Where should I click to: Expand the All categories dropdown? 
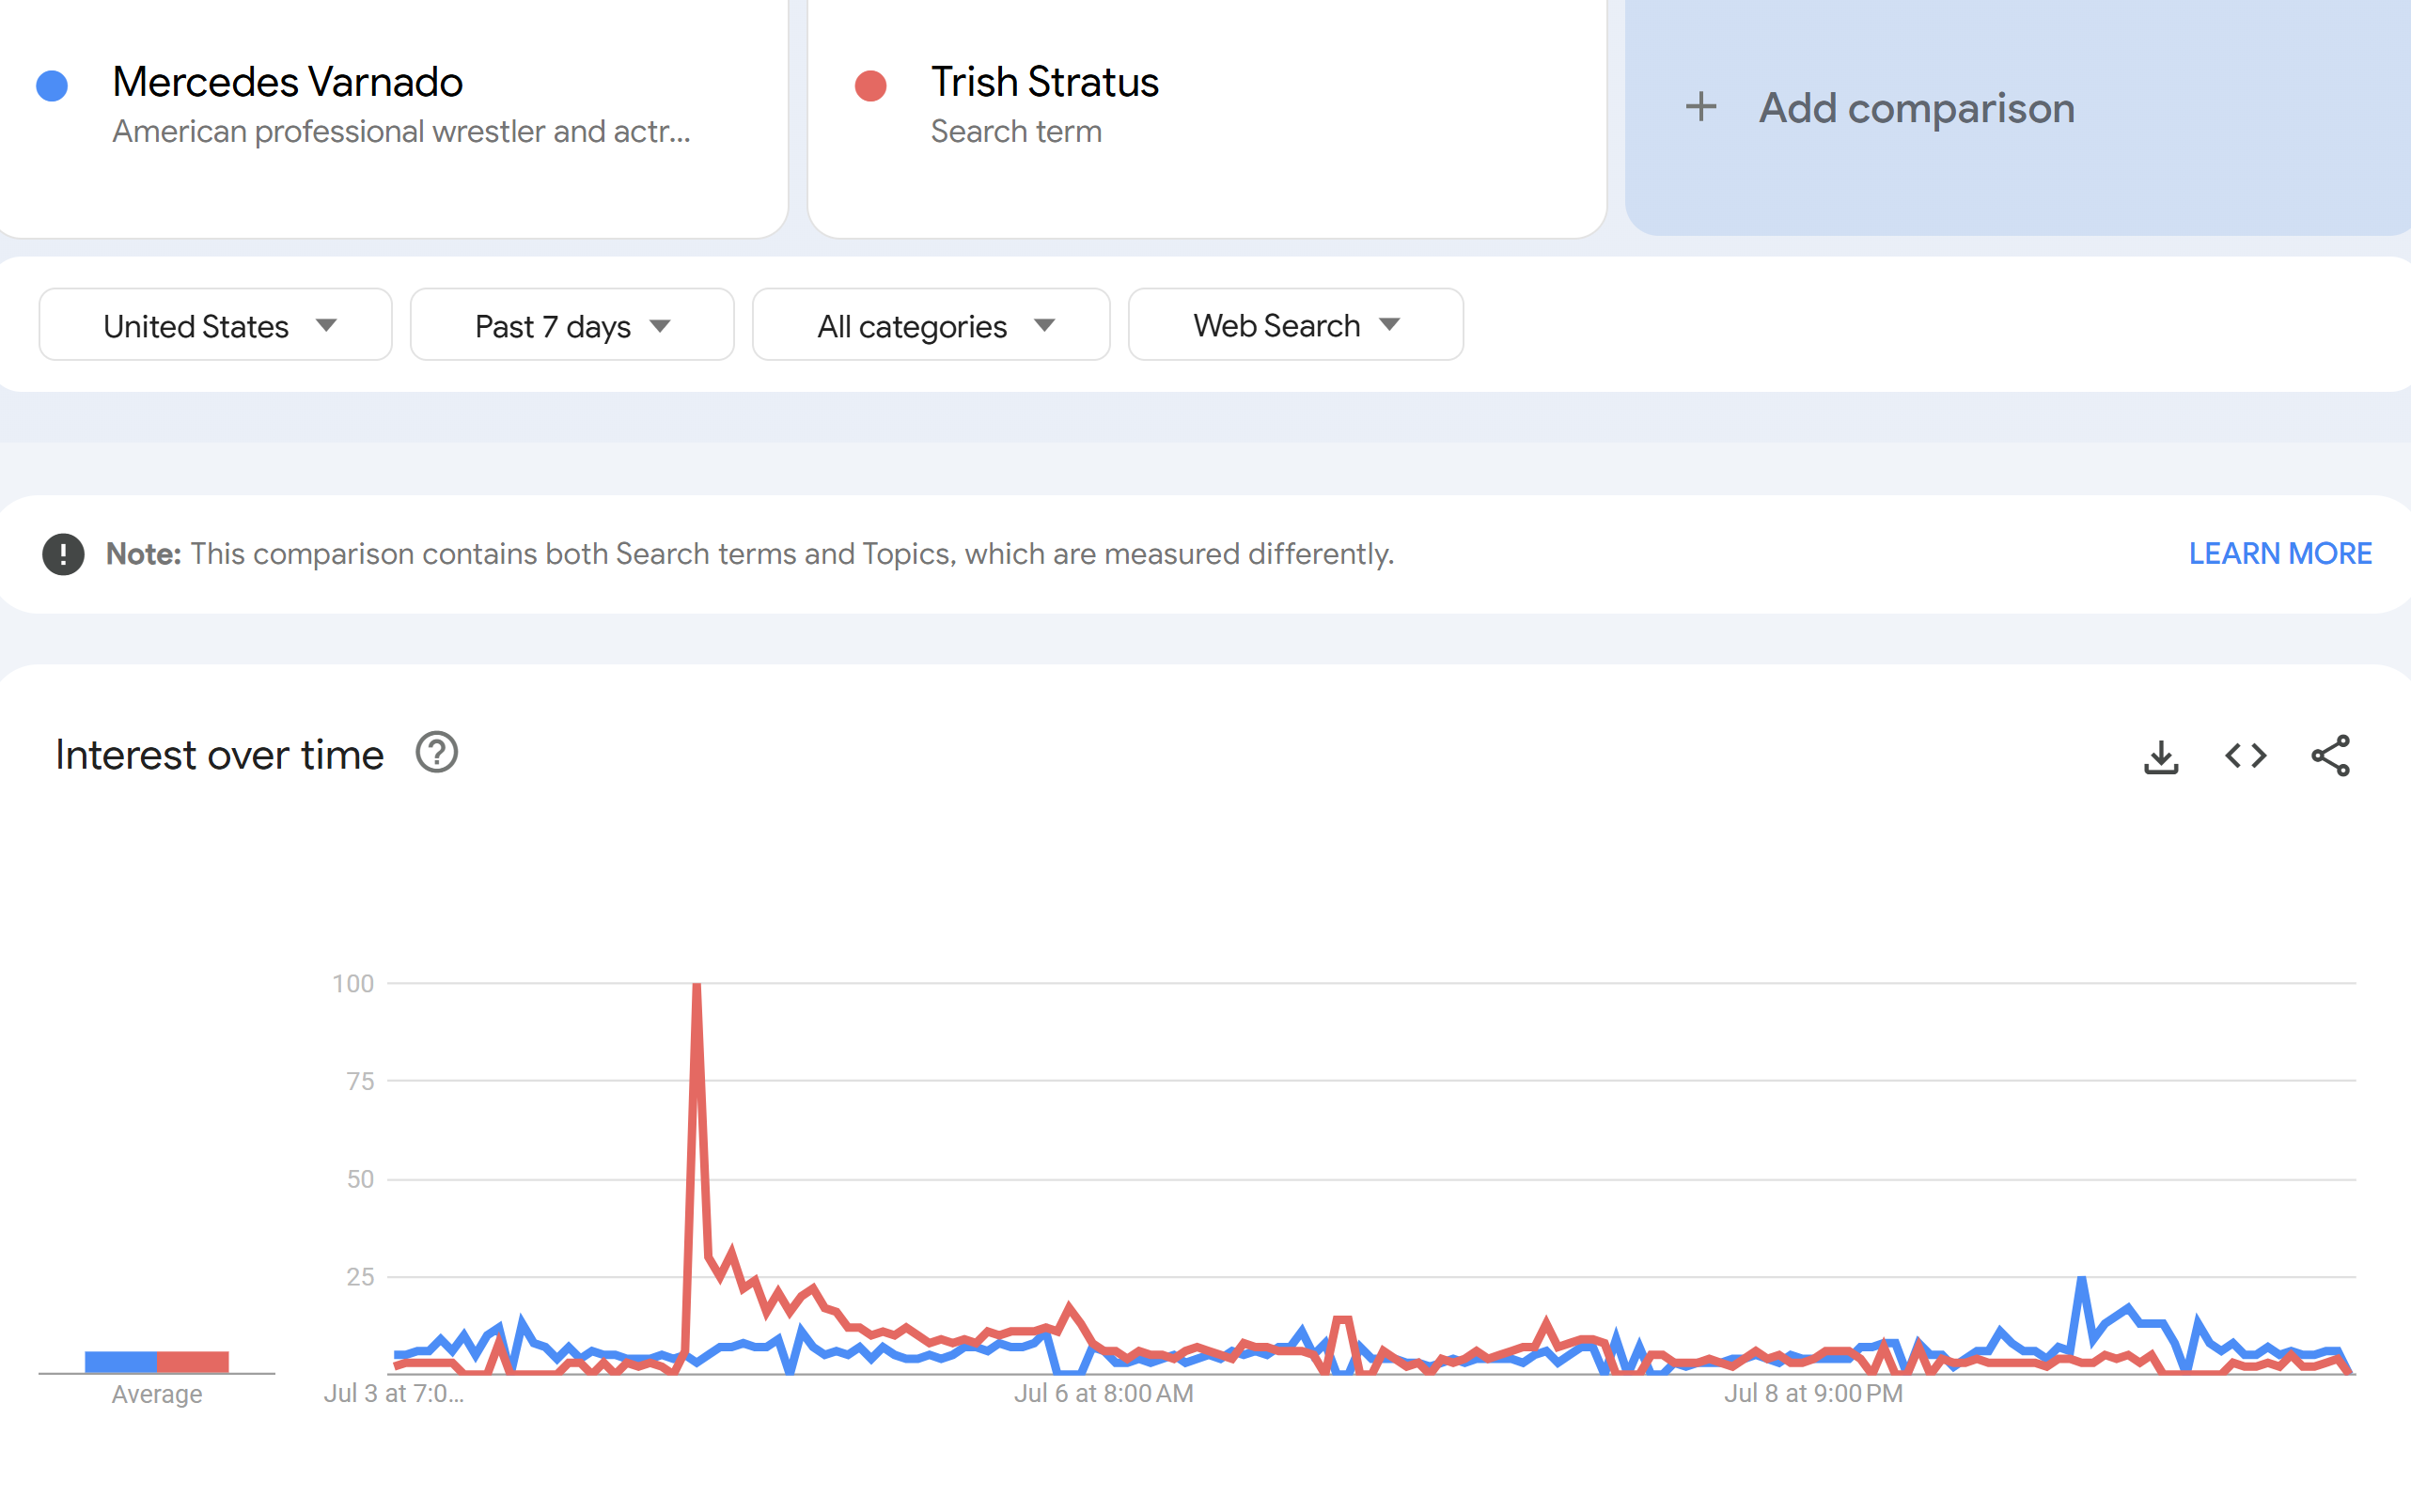click(x=931, y=325)
